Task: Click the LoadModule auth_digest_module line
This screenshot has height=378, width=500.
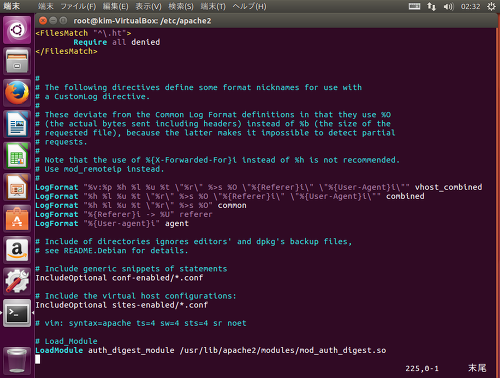Action: click(211, 350)
